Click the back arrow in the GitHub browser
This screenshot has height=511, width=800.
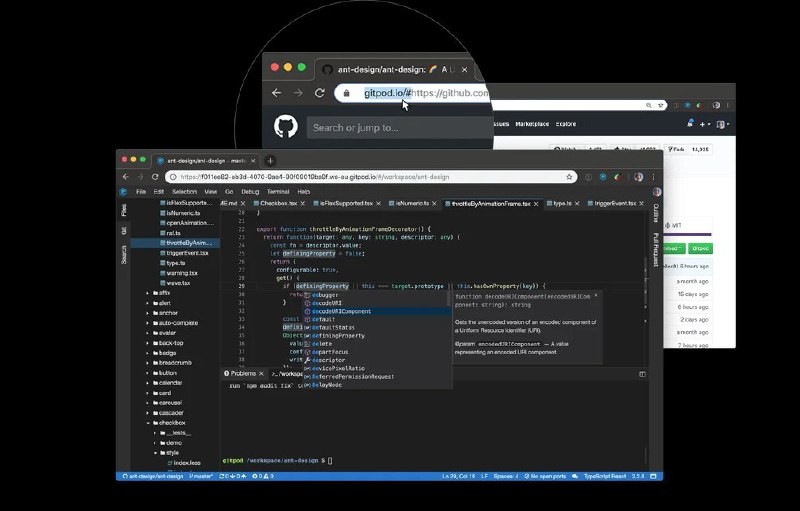pos(276,93)
